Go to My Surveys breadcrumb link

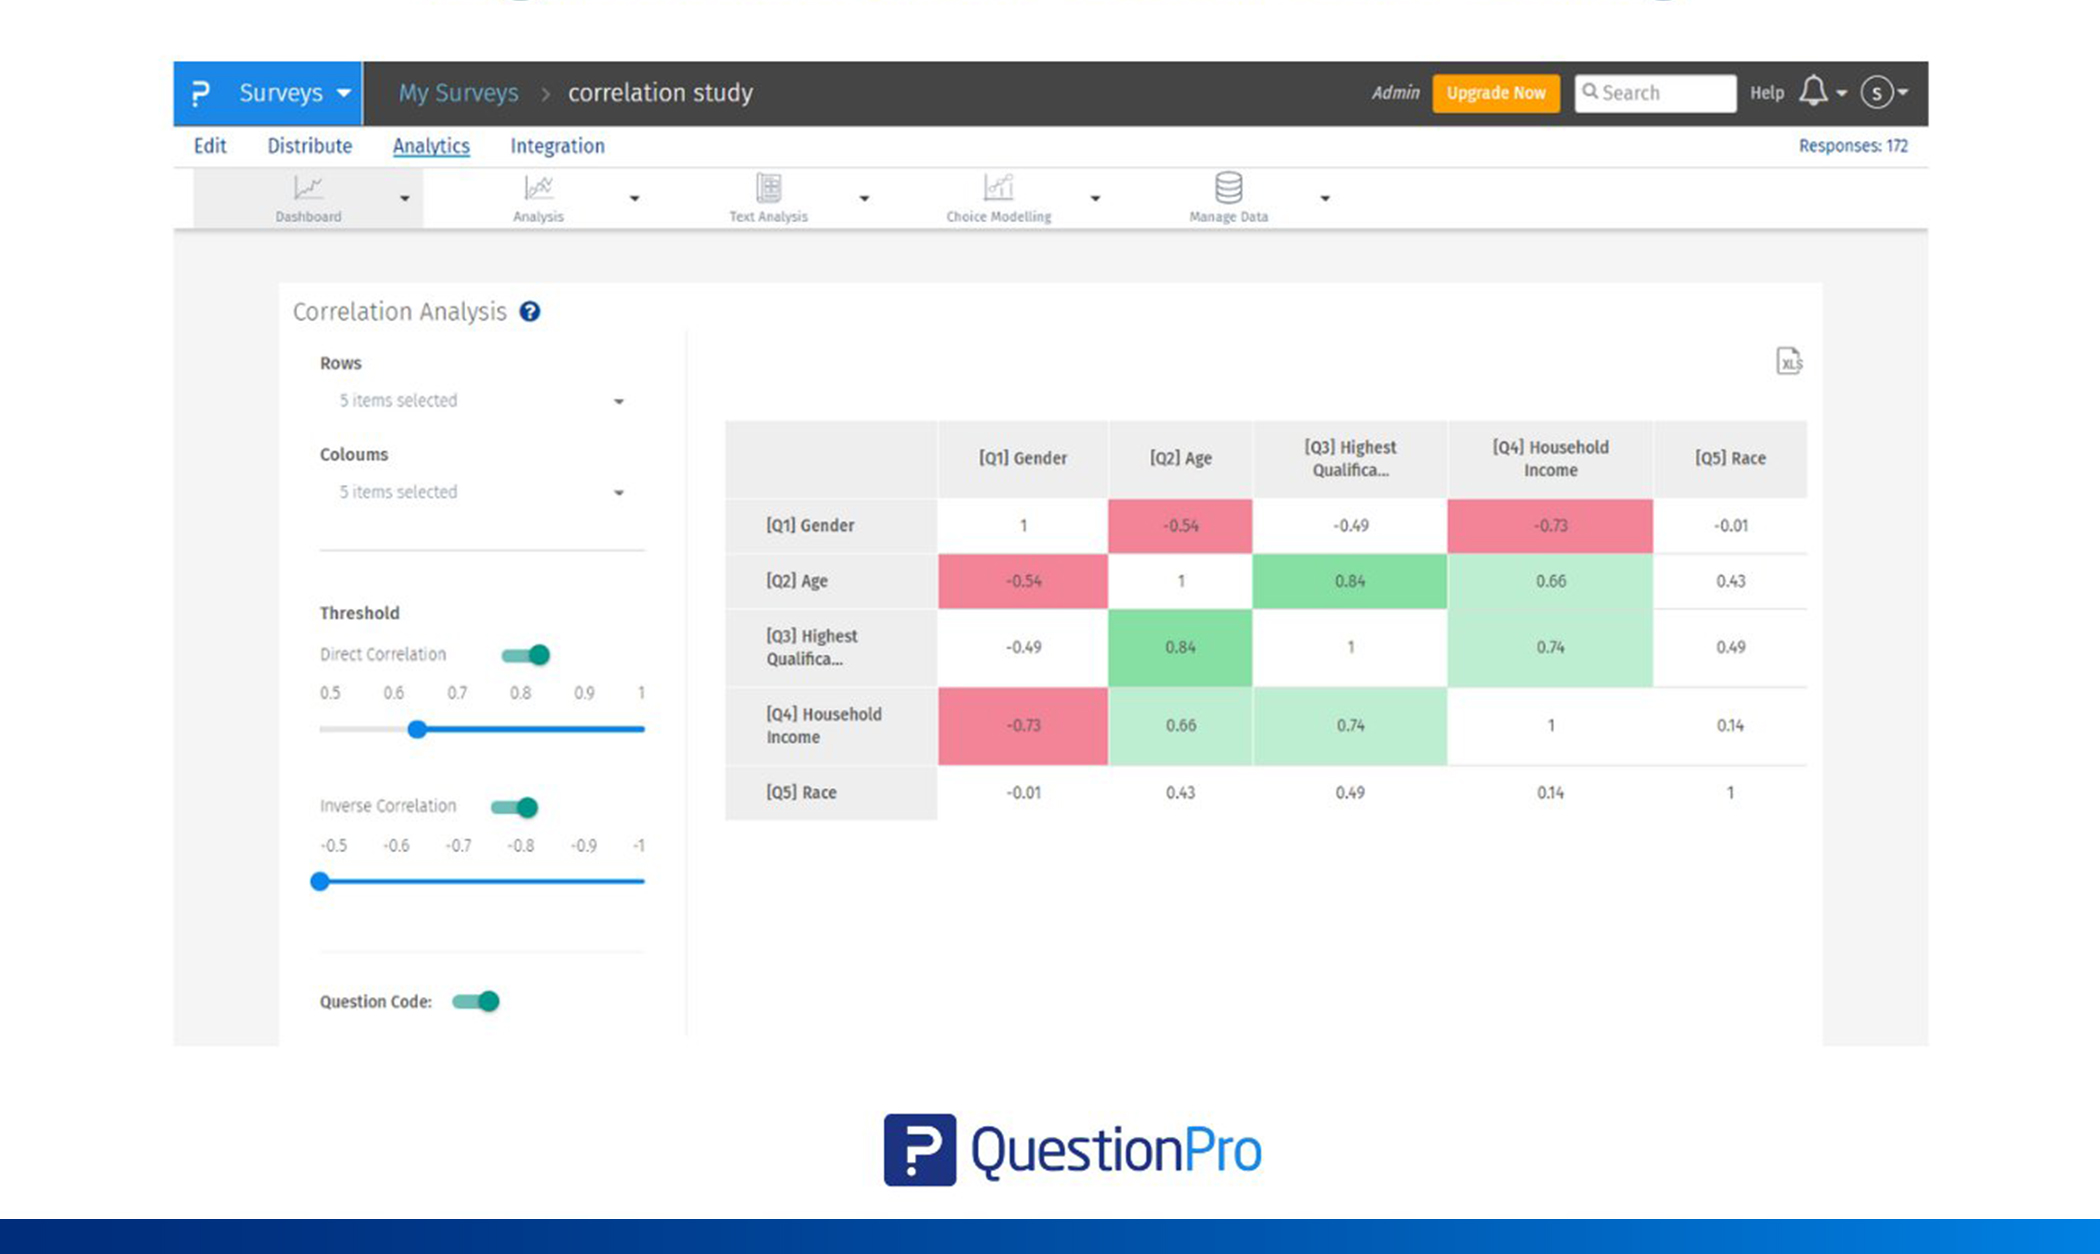click(x=458, y=93)
